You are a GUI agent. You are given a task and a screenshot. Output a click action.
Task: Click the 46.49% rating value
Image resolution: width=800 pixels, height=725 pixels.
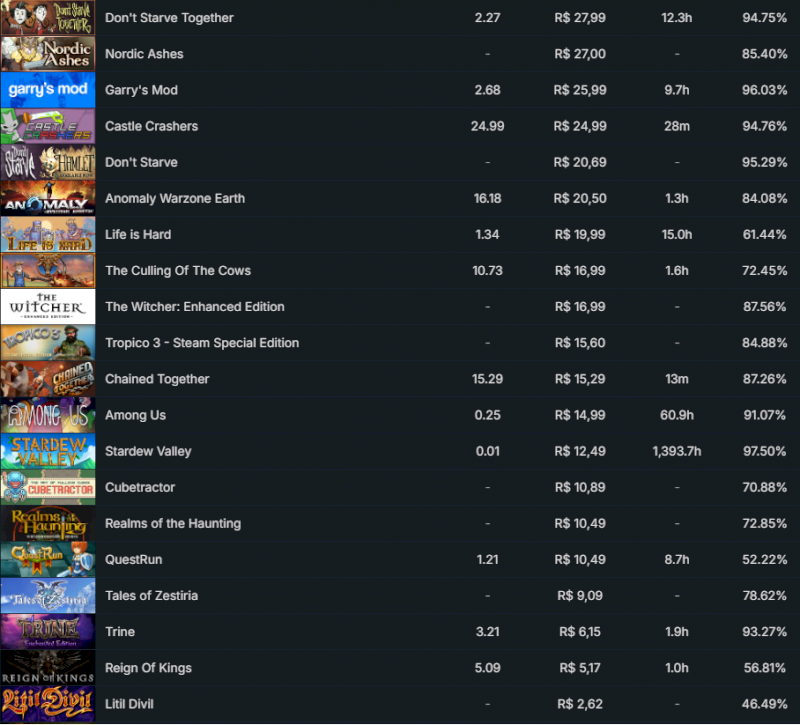tap(764, 704)
